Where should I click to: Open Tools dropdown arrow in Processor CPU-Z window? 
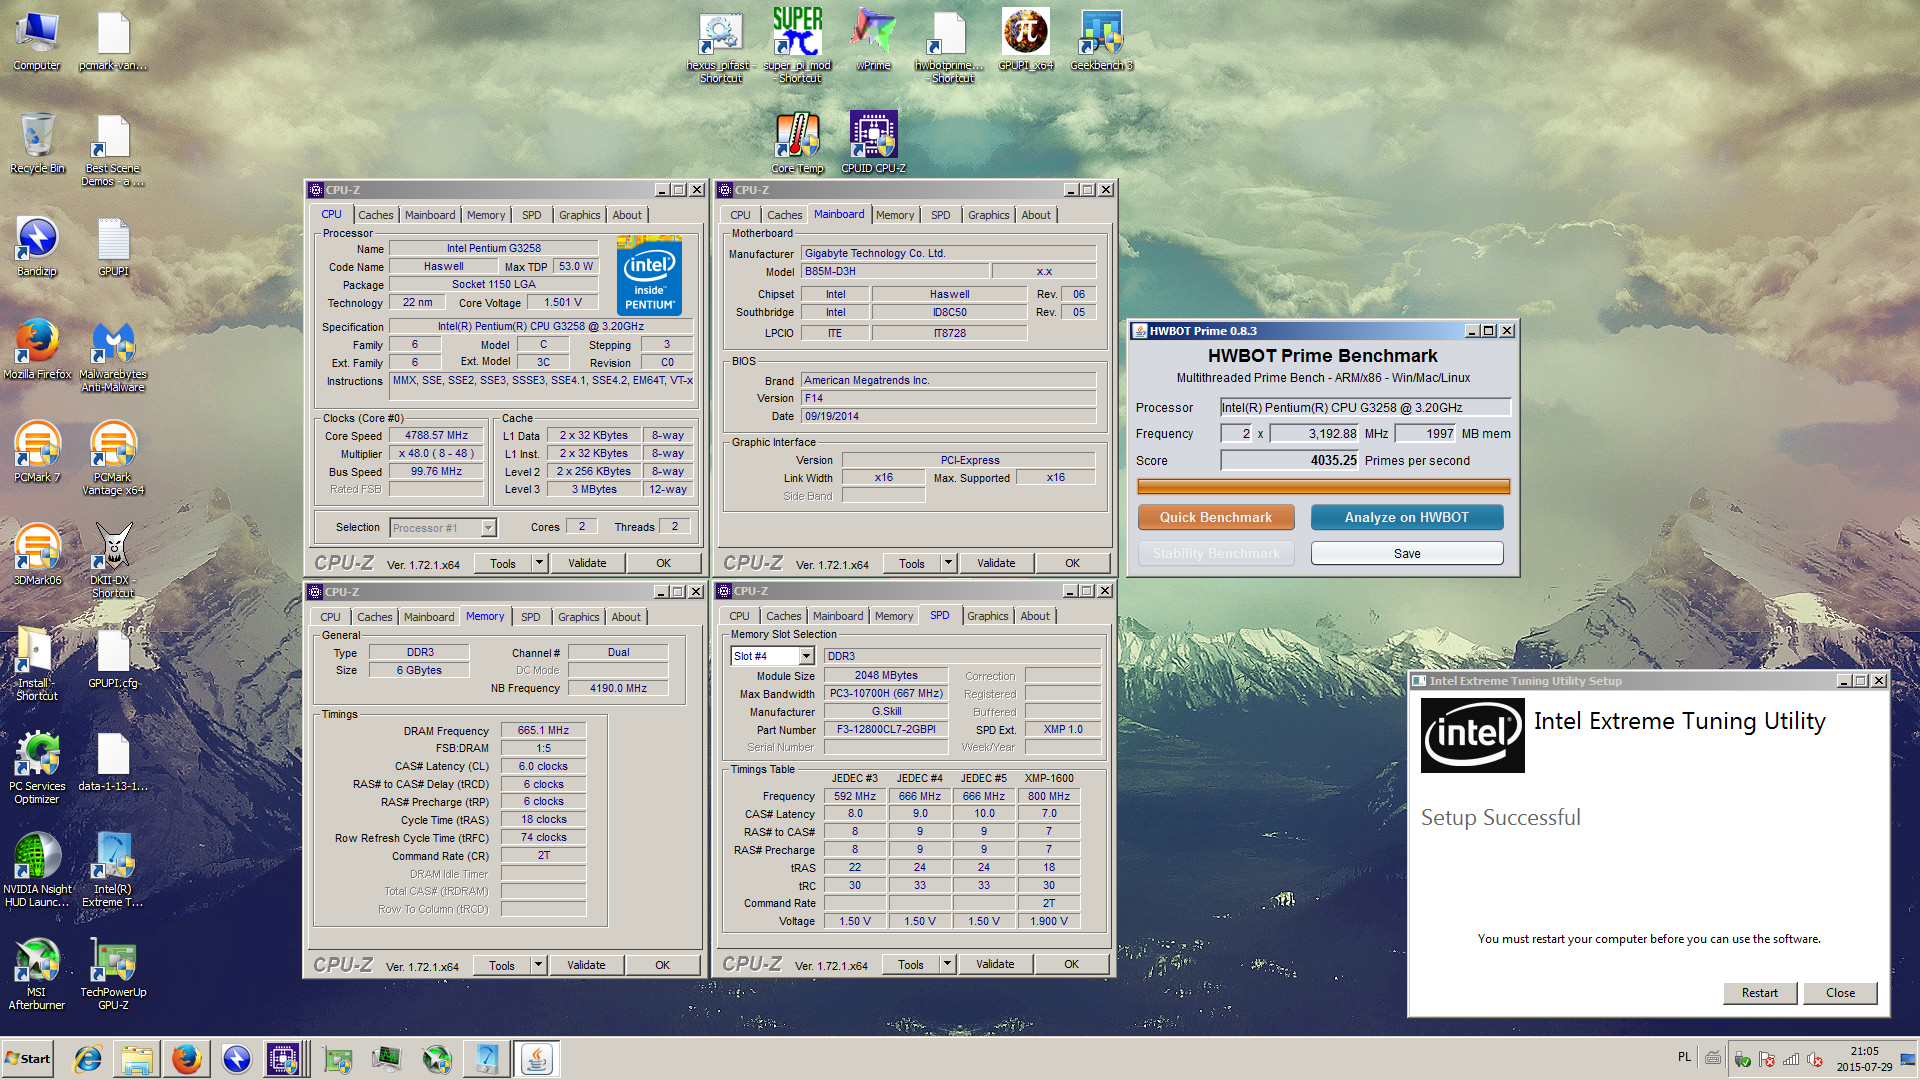tap(539, 563)
